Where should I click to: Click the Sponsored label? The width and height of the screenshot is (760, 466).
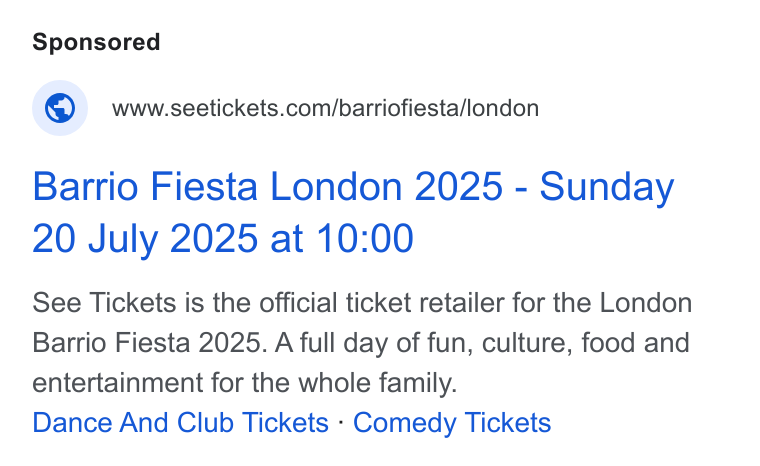click(x=96, y=42)
